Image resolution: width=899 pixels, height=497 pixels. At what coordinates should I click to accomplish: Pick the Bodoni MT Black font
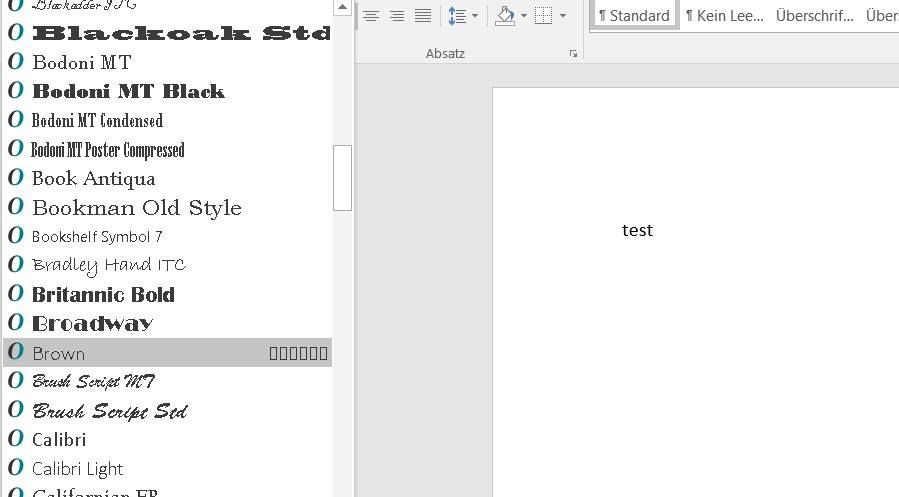tap(167, 91)
